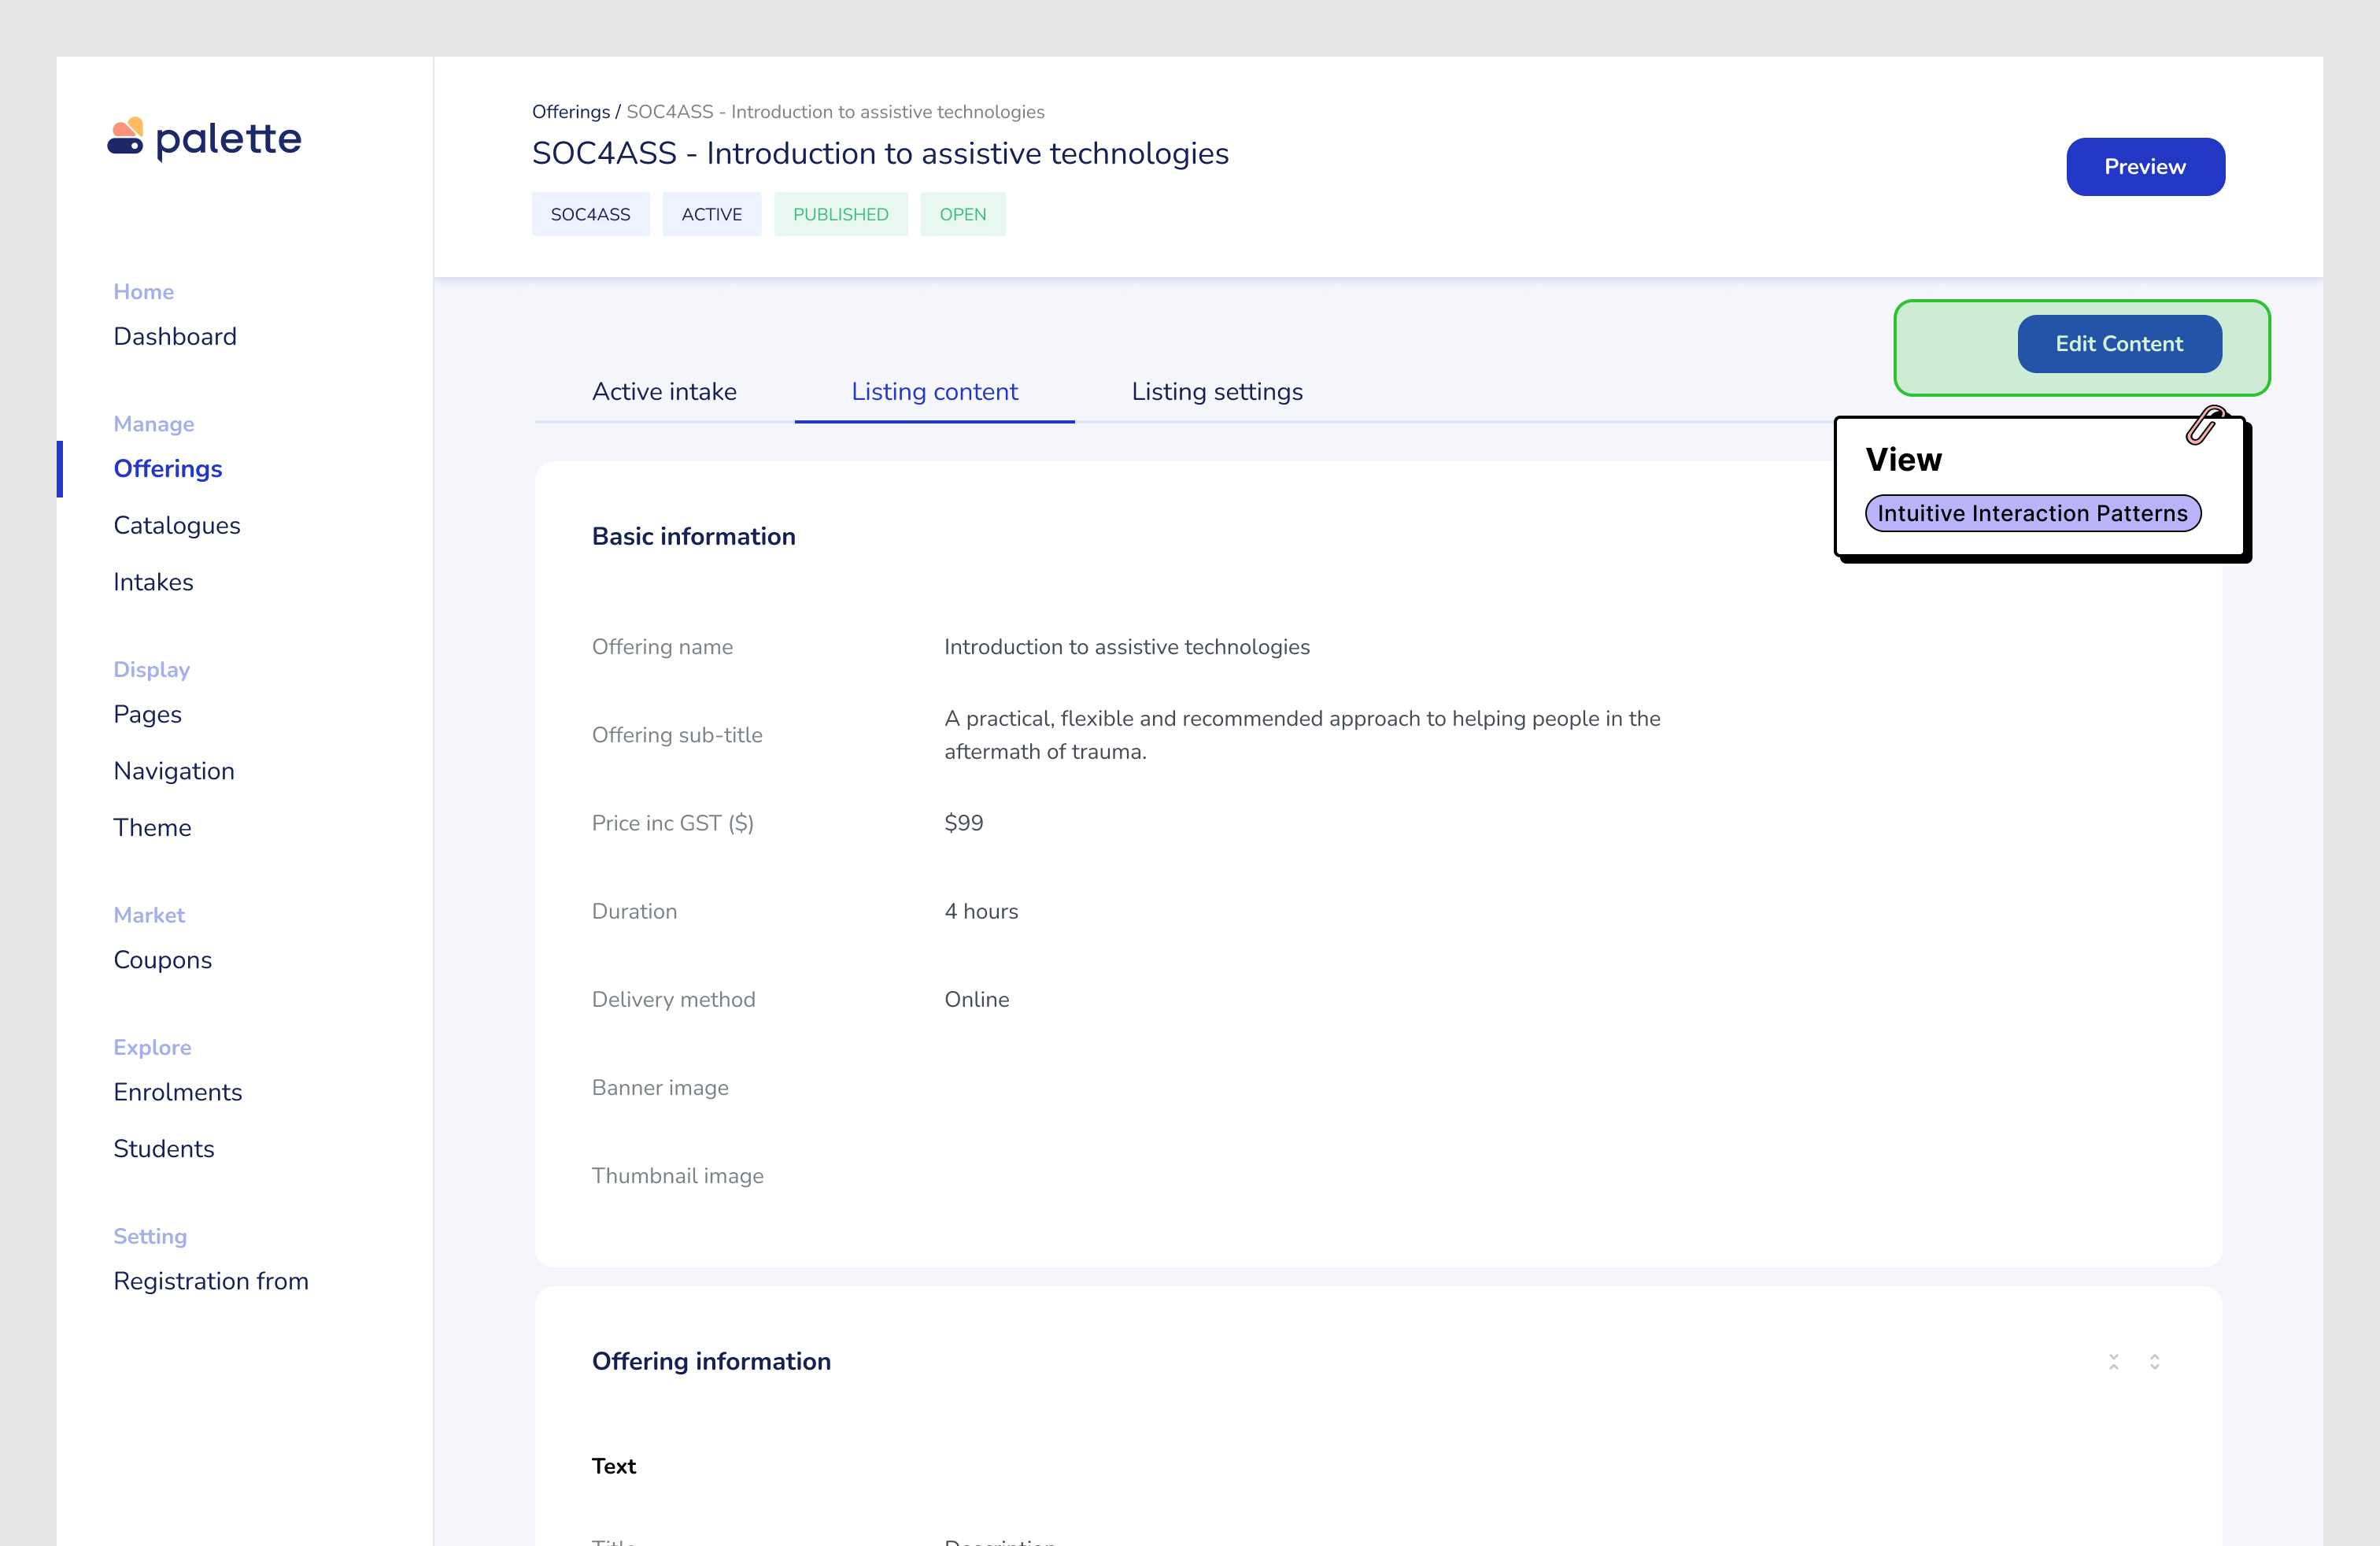
Task: Click the Thumbnail image label
Action: pyautogui.click(x=677, y=1175)
